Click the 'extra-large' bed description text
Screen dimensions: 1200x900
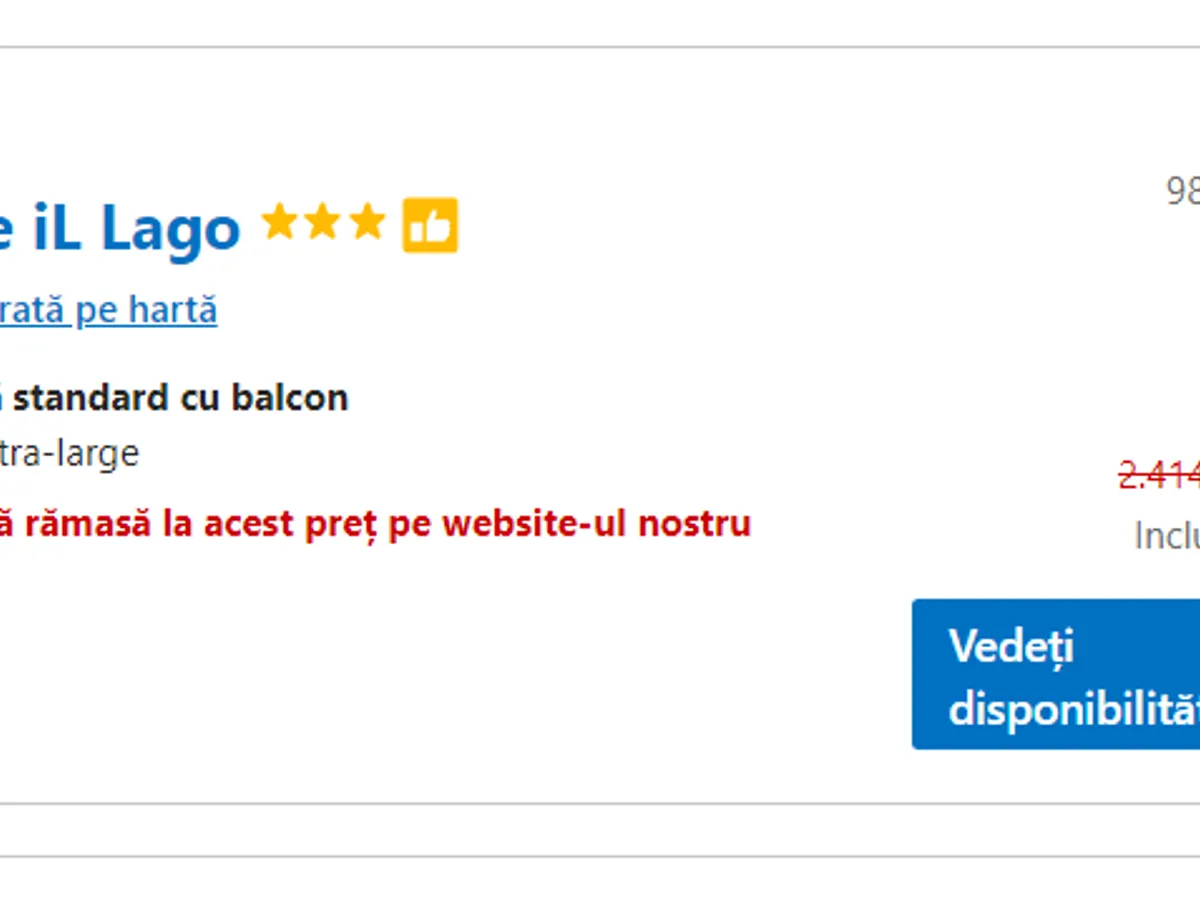click(70, 454)
